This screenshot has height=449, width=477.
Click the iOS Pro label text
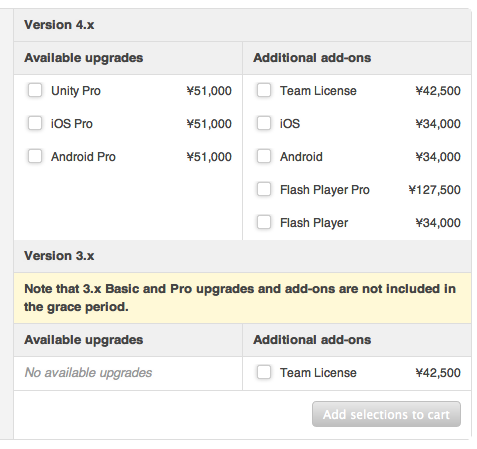tap(72, 124)
